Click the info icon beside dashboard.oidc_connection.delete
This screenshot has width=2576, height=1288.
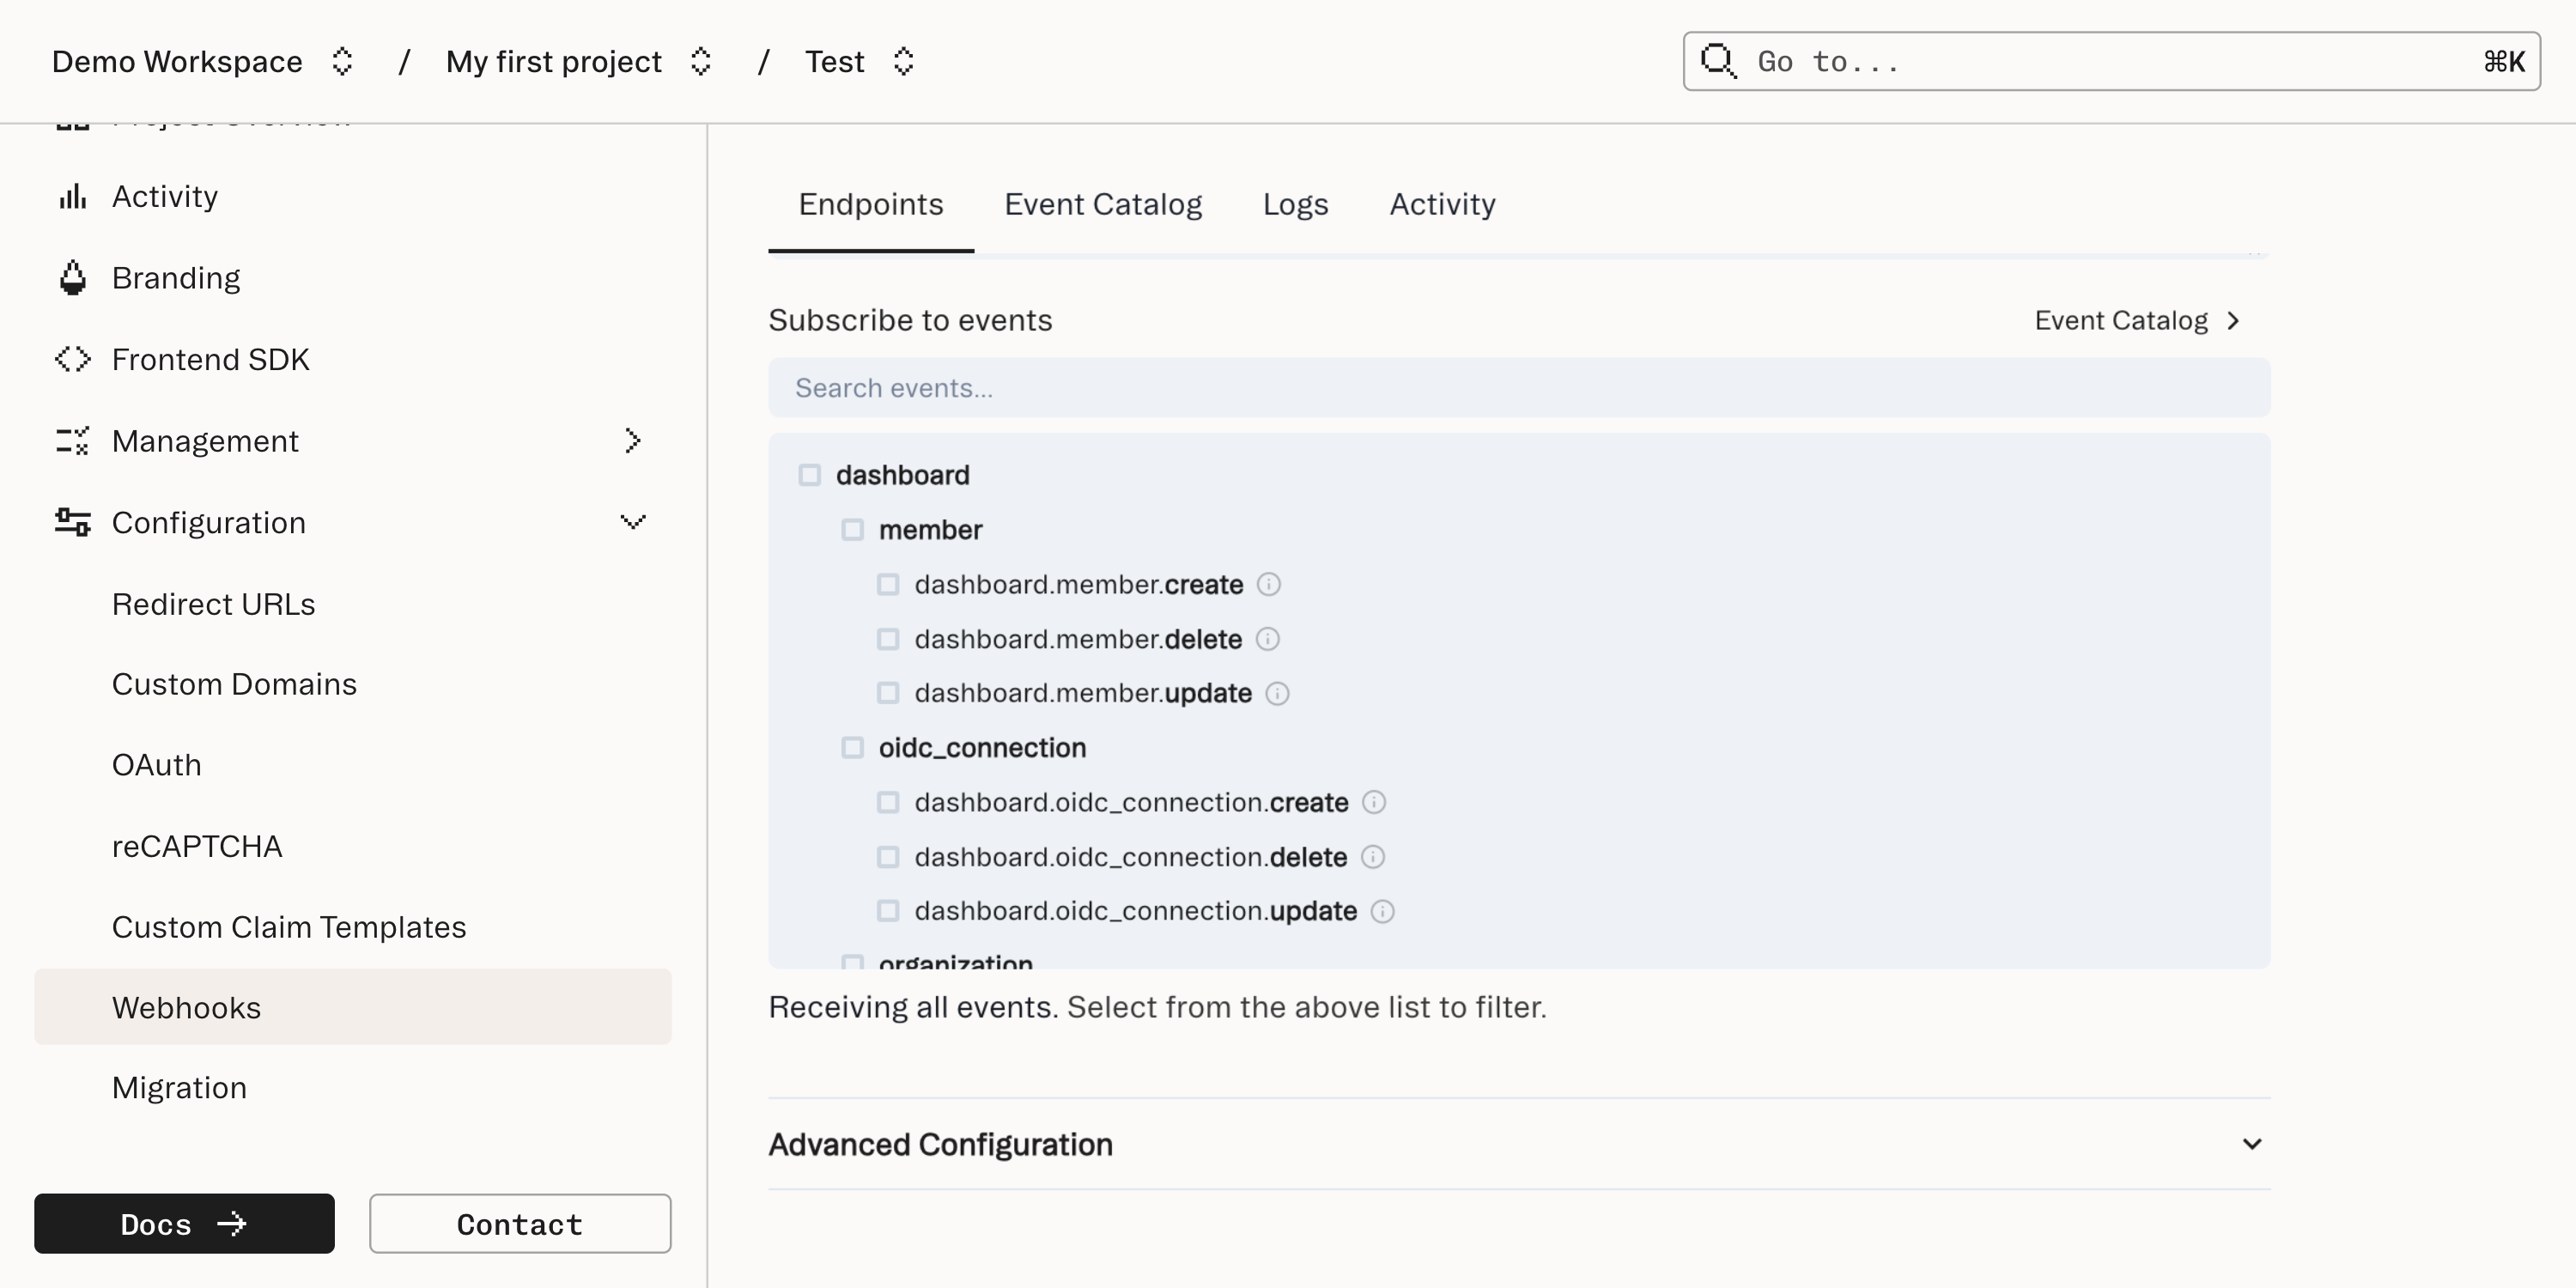coord(1372,857)
